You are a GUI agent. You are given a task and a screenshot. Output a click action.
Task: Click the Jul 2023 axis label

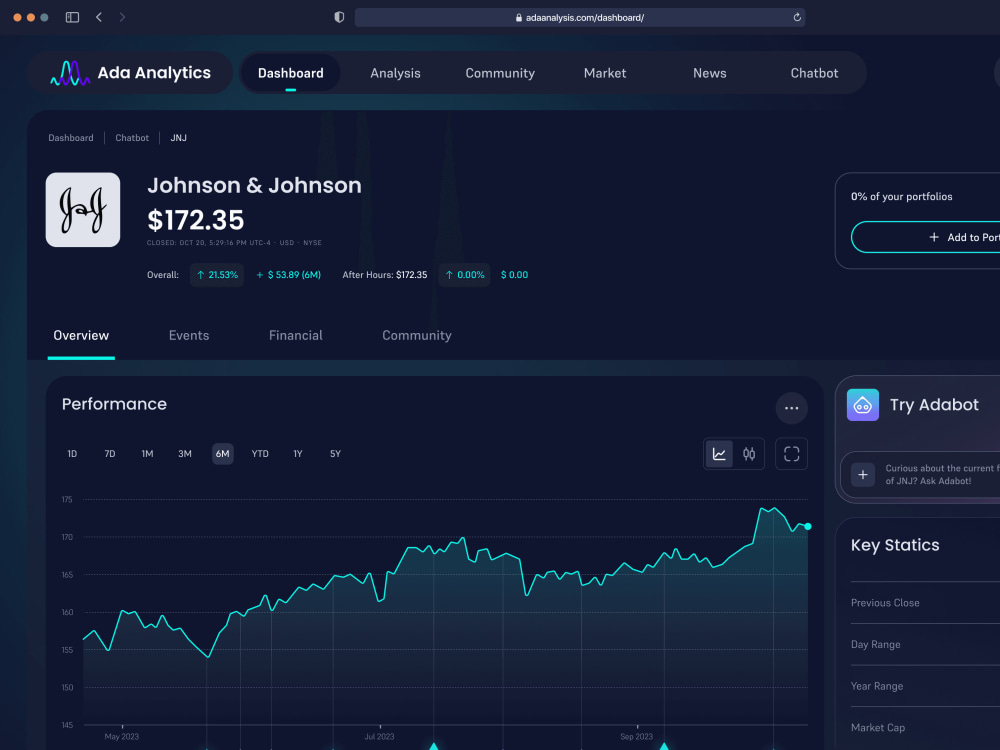(379, 737)
